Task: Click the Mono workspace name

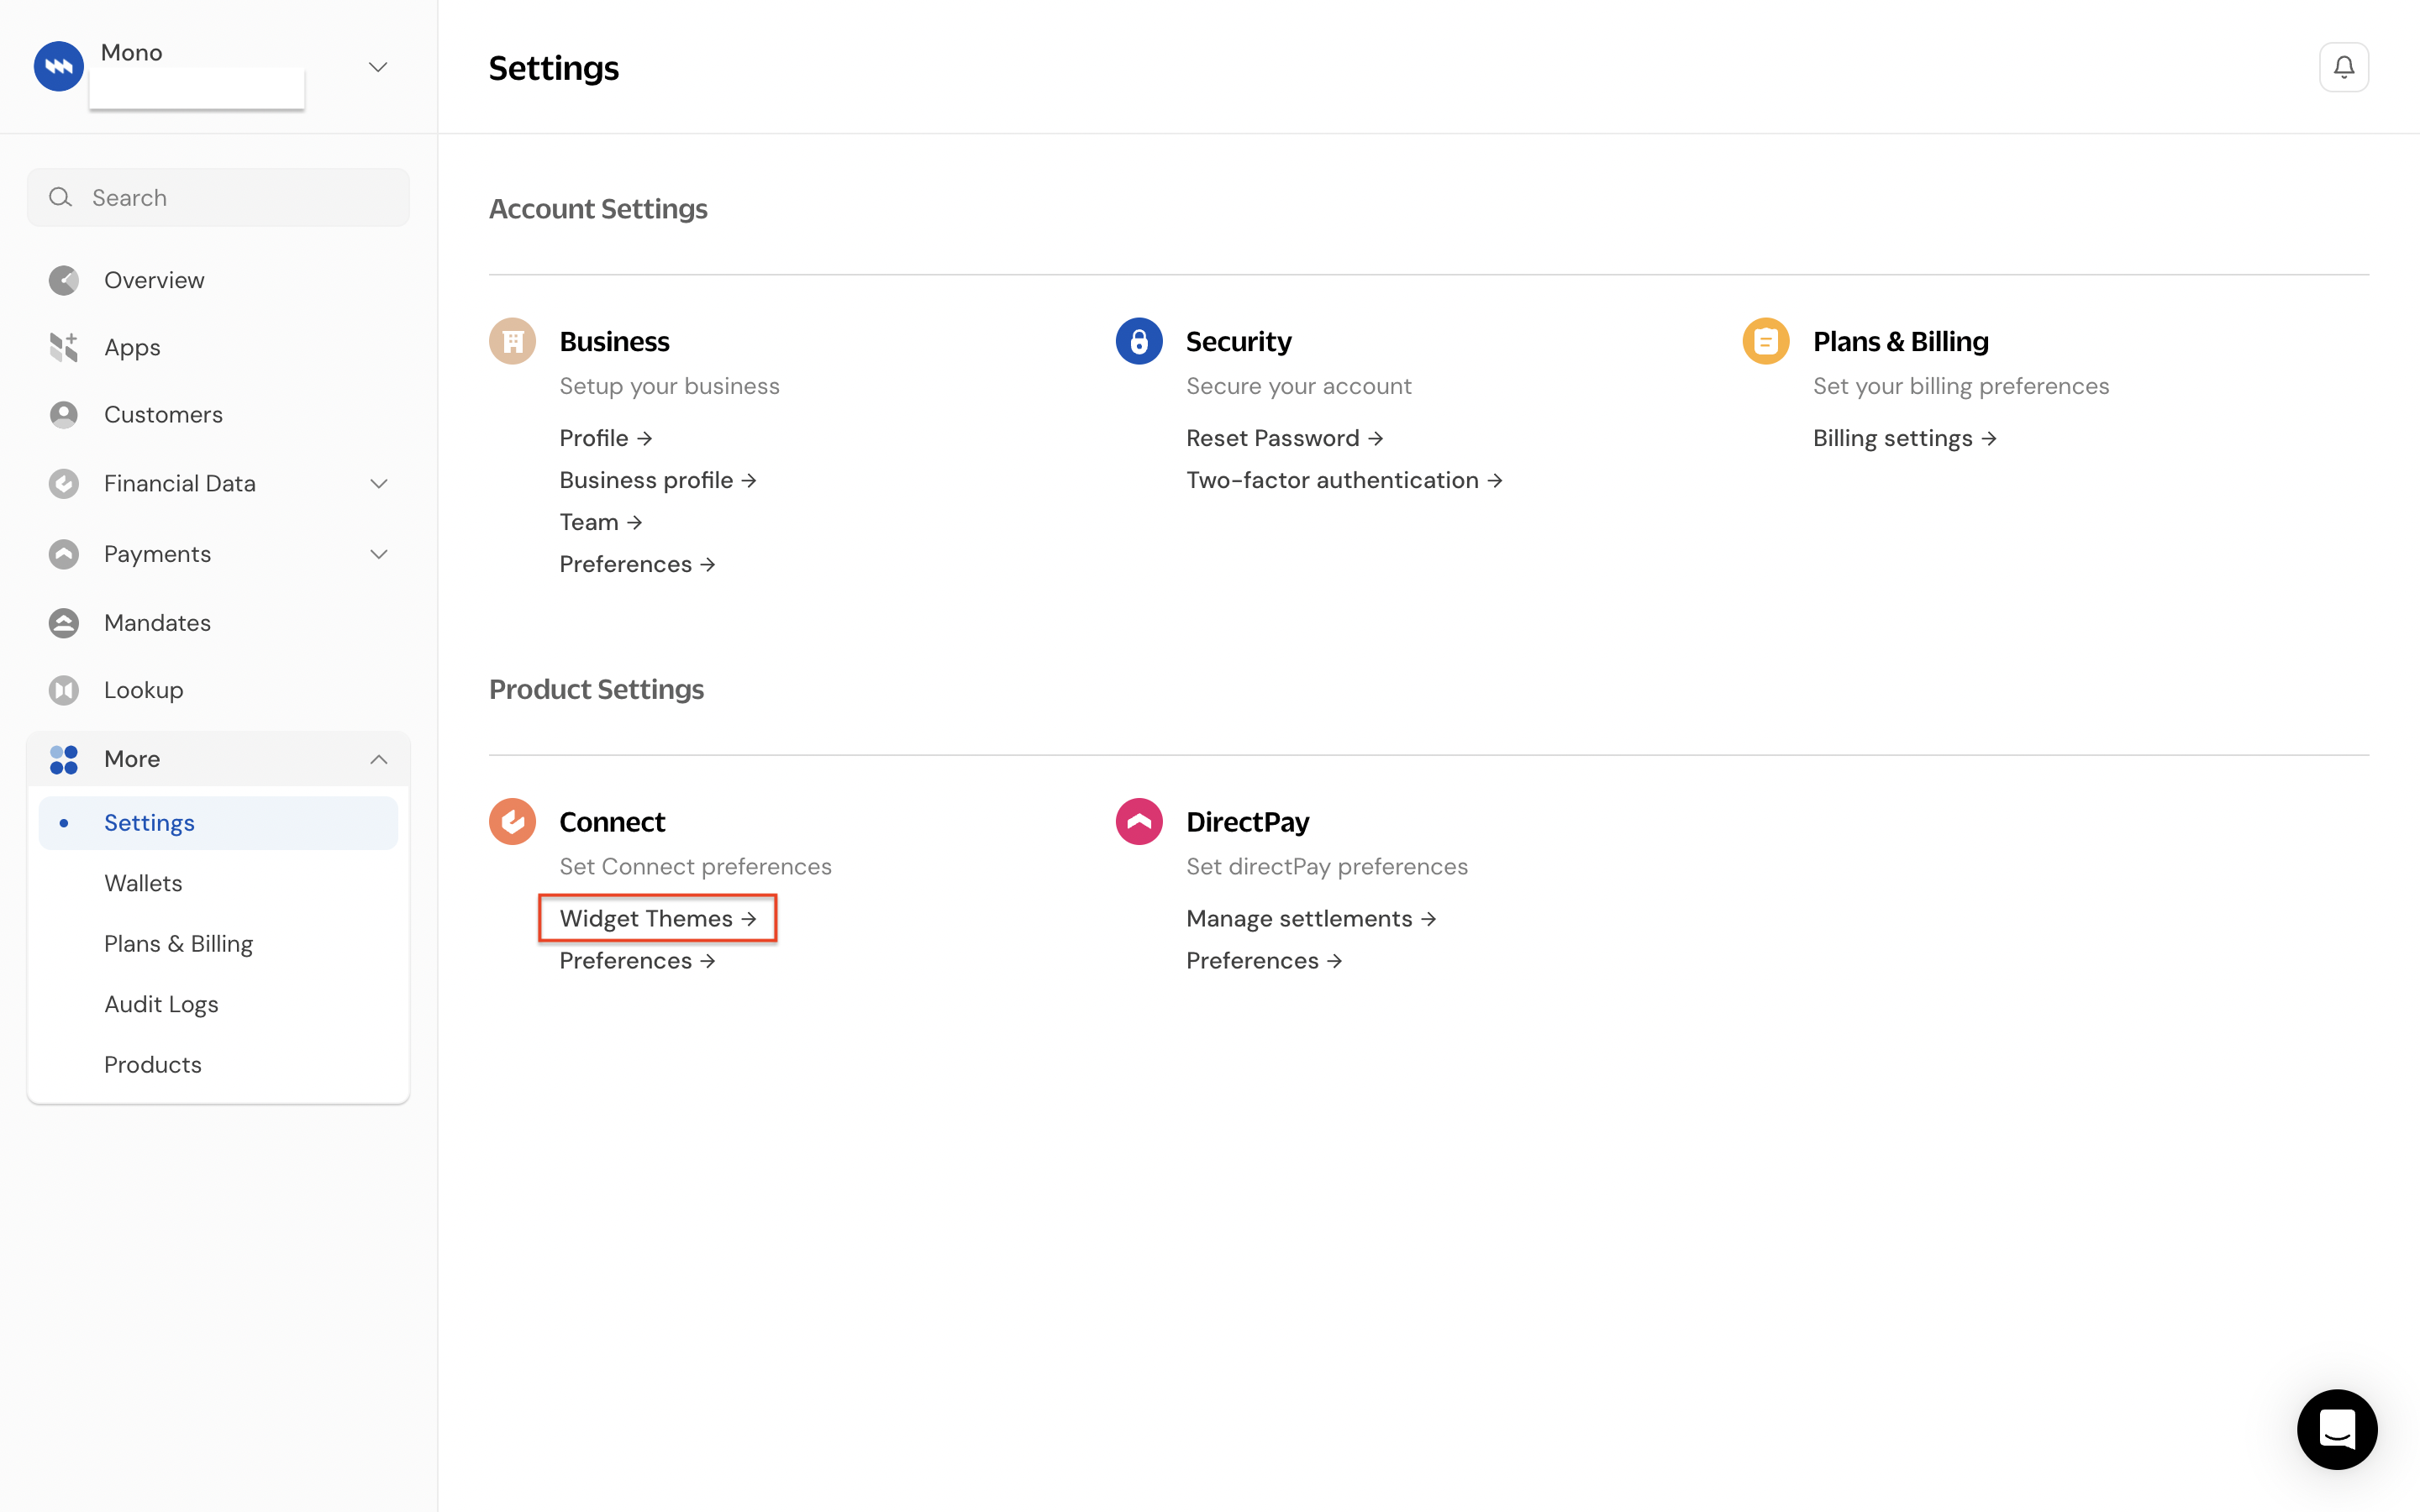Action: [131, 52]
